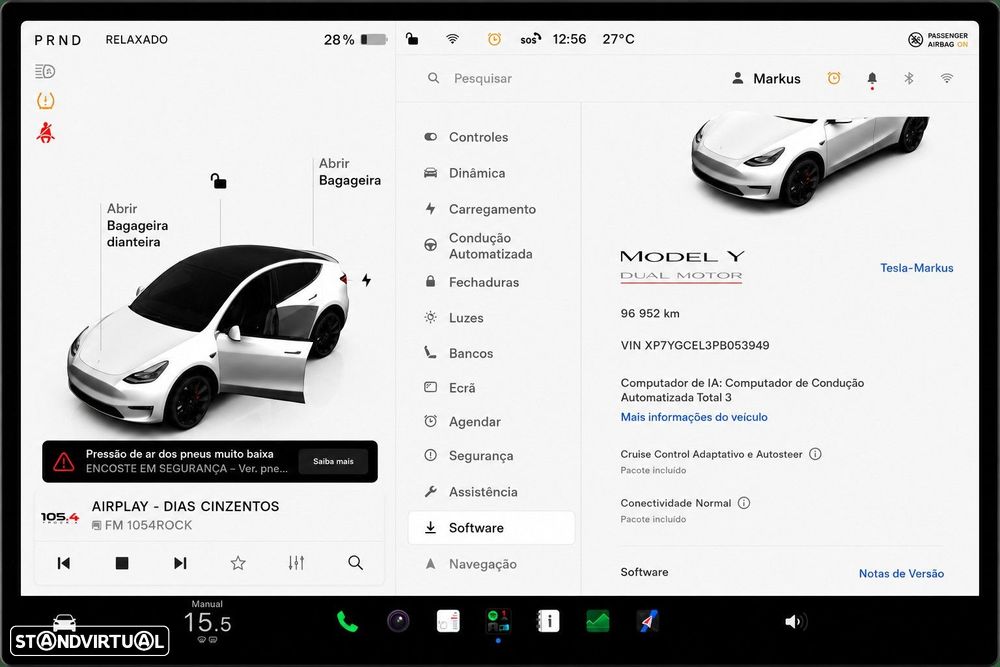Tap the Wi-Fi icon in settings header
Viewport: 1000px width, 667px height.
(947, 78)
